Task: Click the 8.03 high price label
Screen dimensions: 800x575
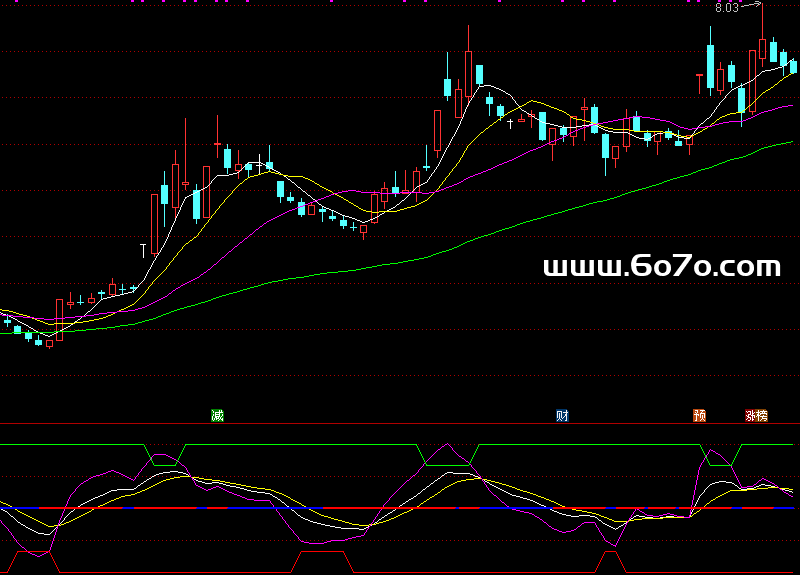Action: 727,8
